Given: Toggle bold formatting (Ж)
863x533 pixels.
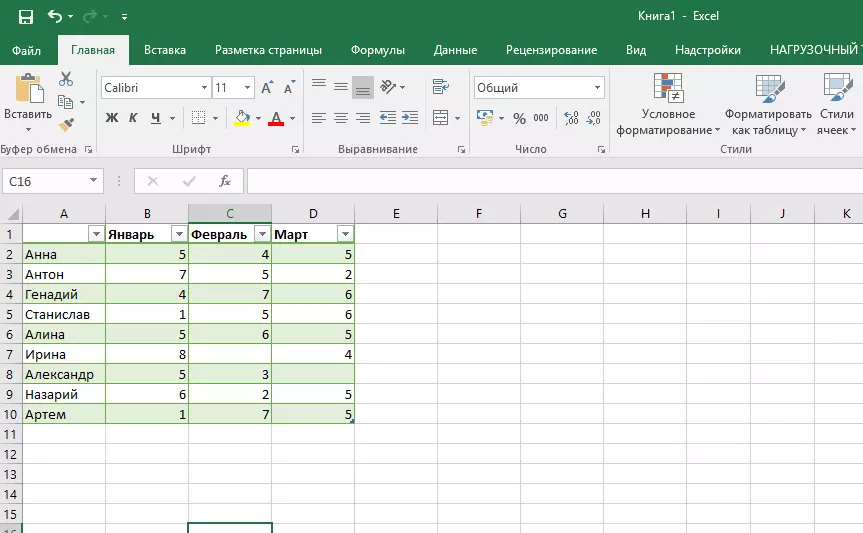Looking at the screenshot, I should tap(112, 118).
